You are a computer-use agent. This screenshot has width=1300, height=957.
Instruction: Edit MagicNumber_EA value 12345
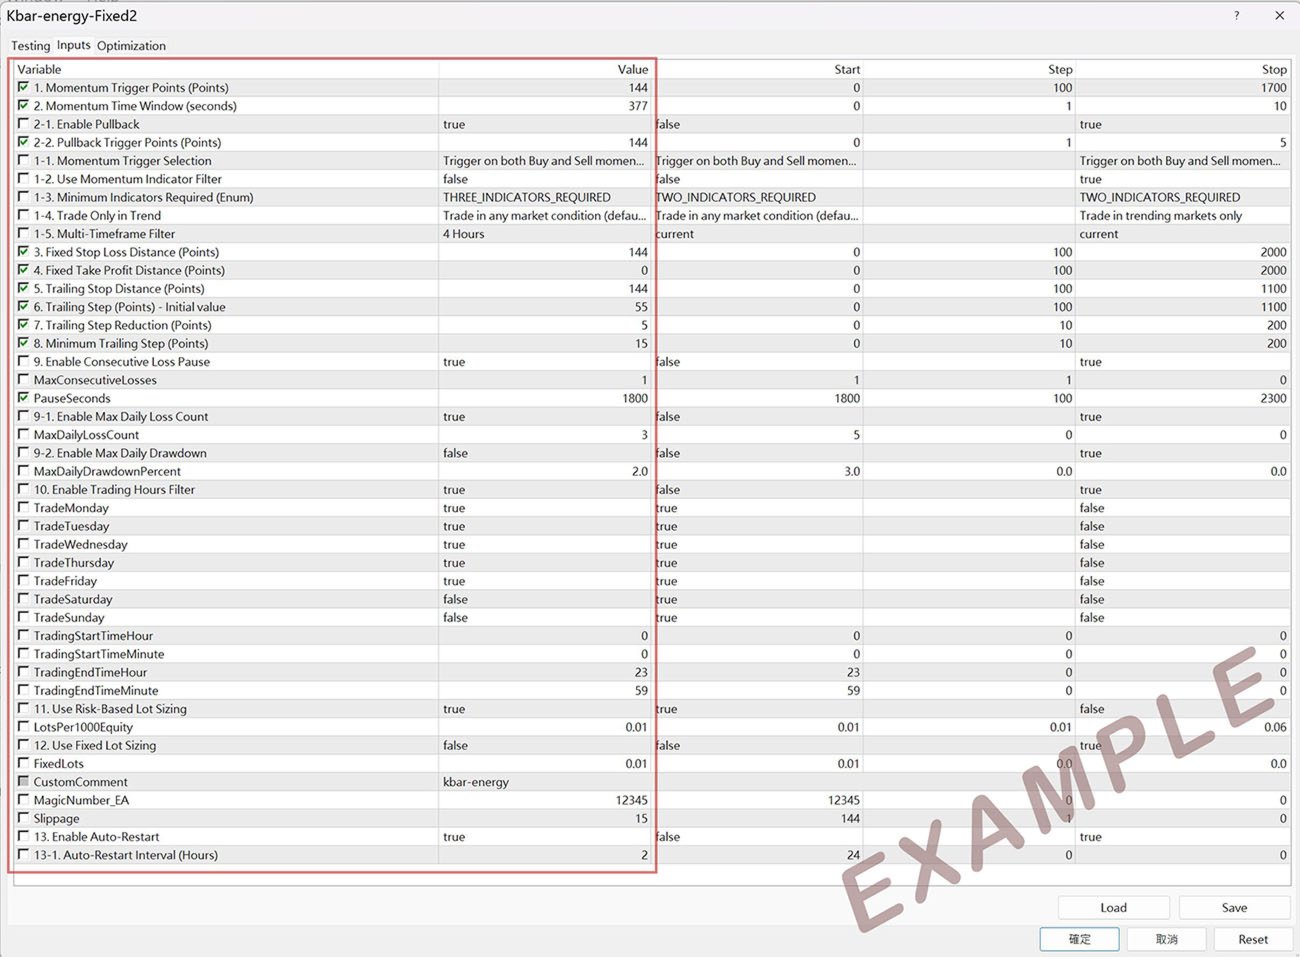(545, 801)
